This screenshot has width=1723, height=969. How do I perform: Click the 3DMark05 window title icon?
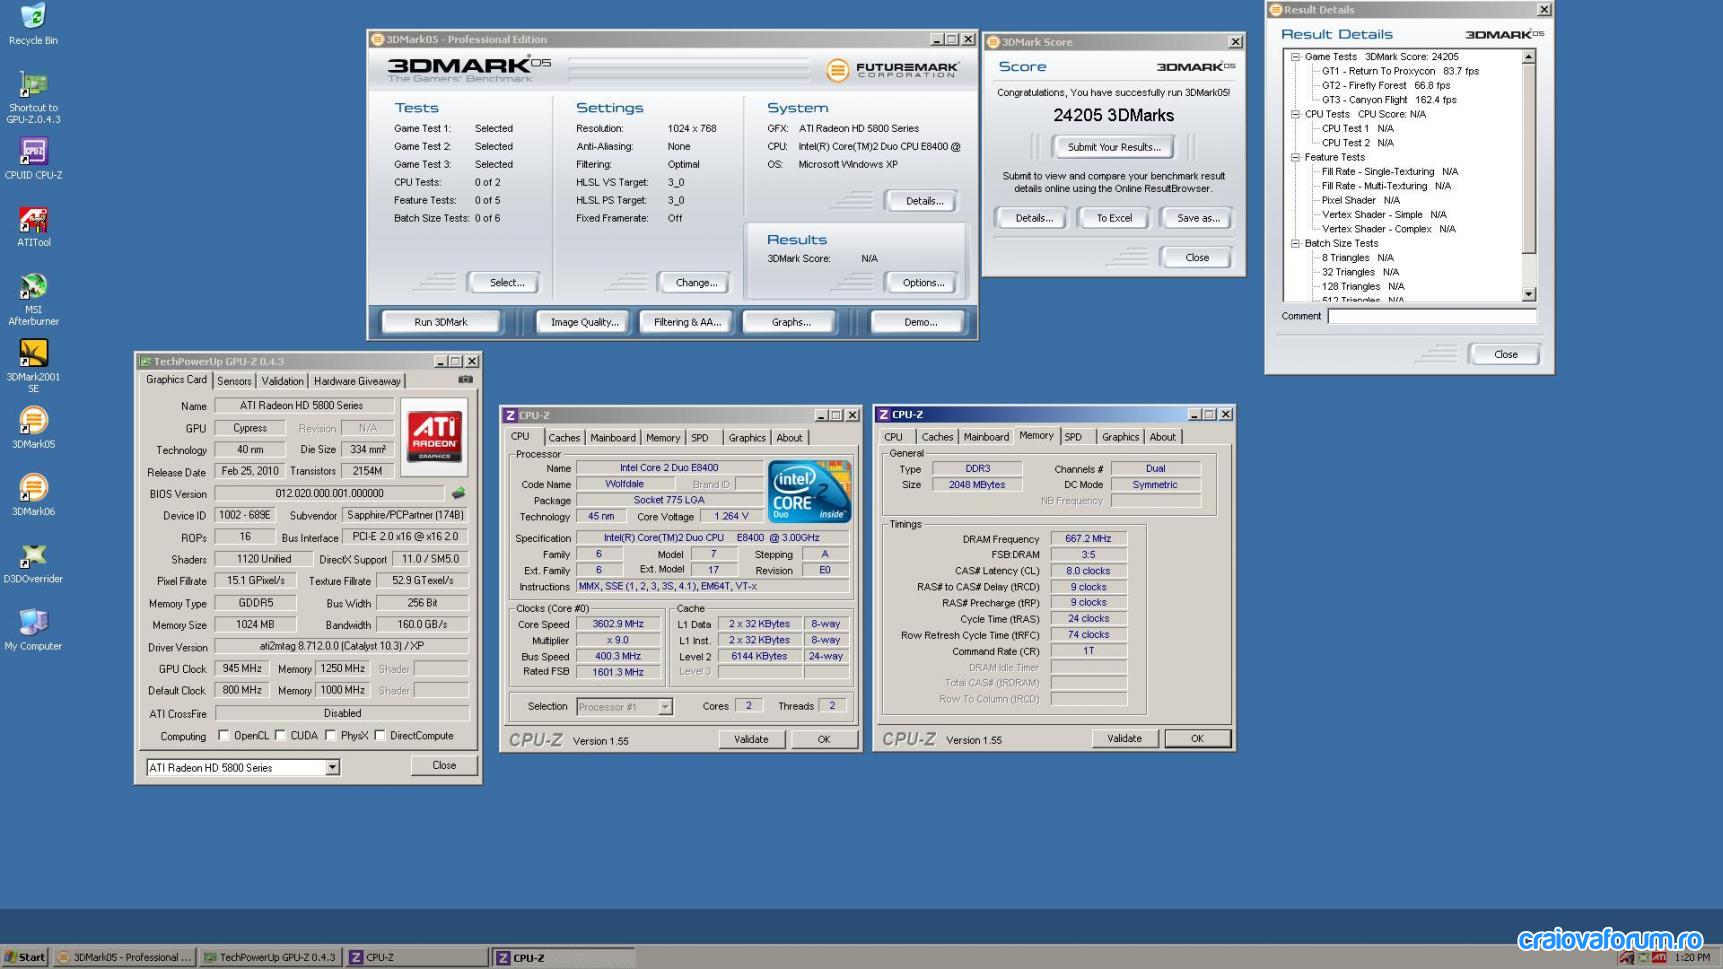click(x=378, y=40)
